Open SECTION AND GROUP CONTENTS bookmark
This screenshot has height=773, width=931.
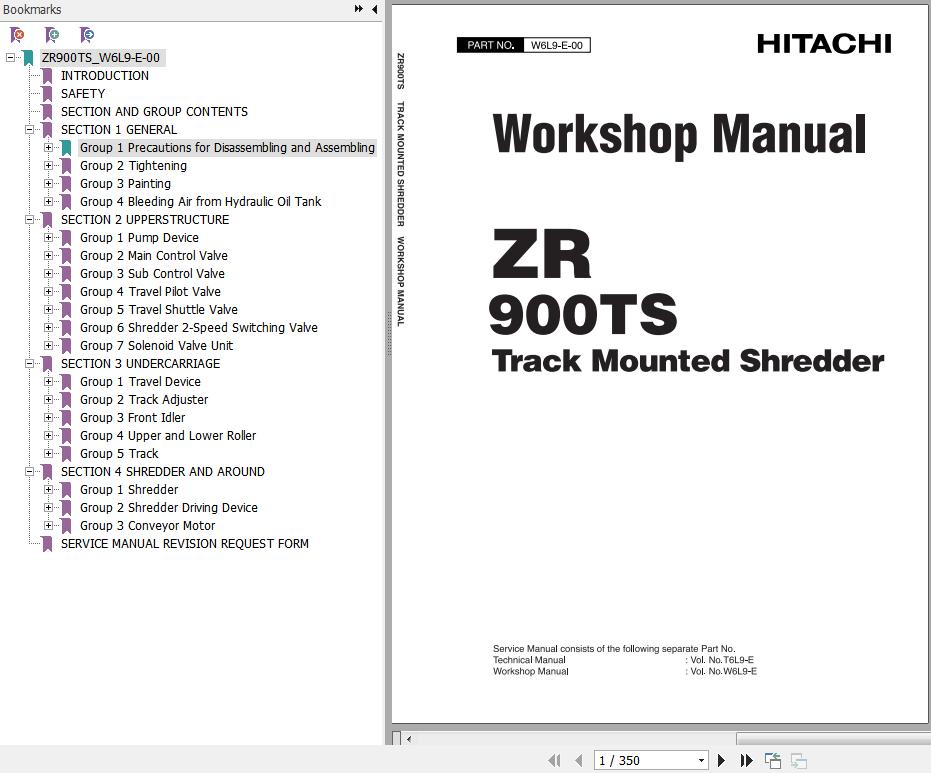pos(154,112)
